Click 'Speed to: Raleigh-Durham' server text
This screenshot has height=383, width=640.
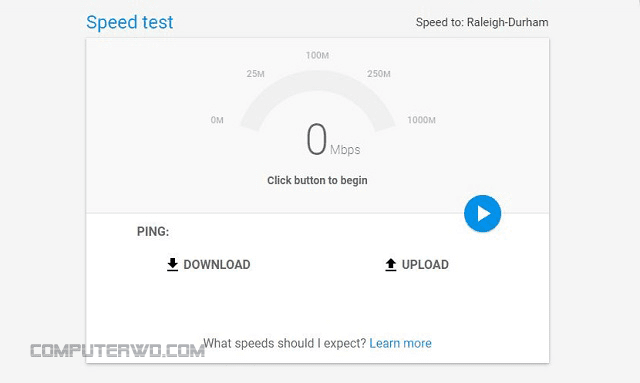(x=482, y=22)
